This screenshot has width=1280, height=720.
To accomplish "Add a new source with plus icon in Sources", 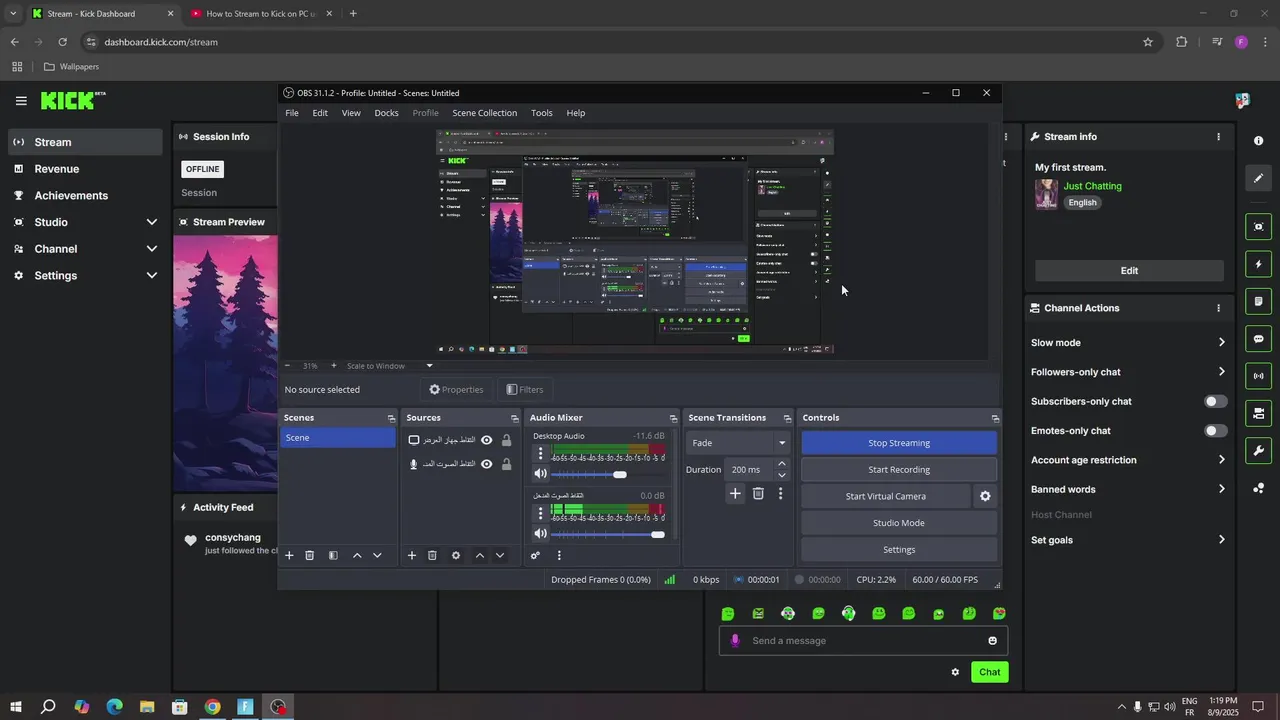I will [x=411, y=555].
